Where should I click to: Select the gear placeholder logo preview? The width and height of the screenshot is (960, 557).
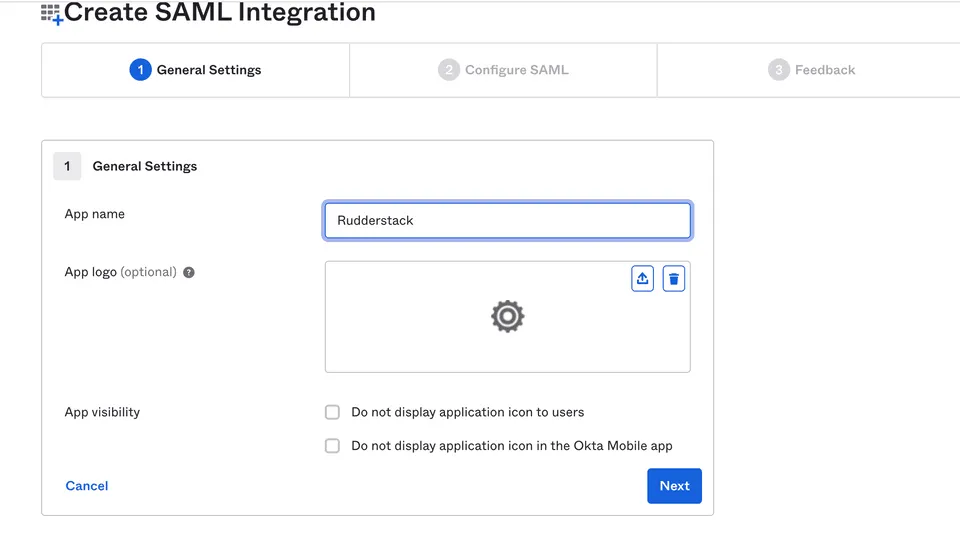pyautogui.click(x=508, y=316)
